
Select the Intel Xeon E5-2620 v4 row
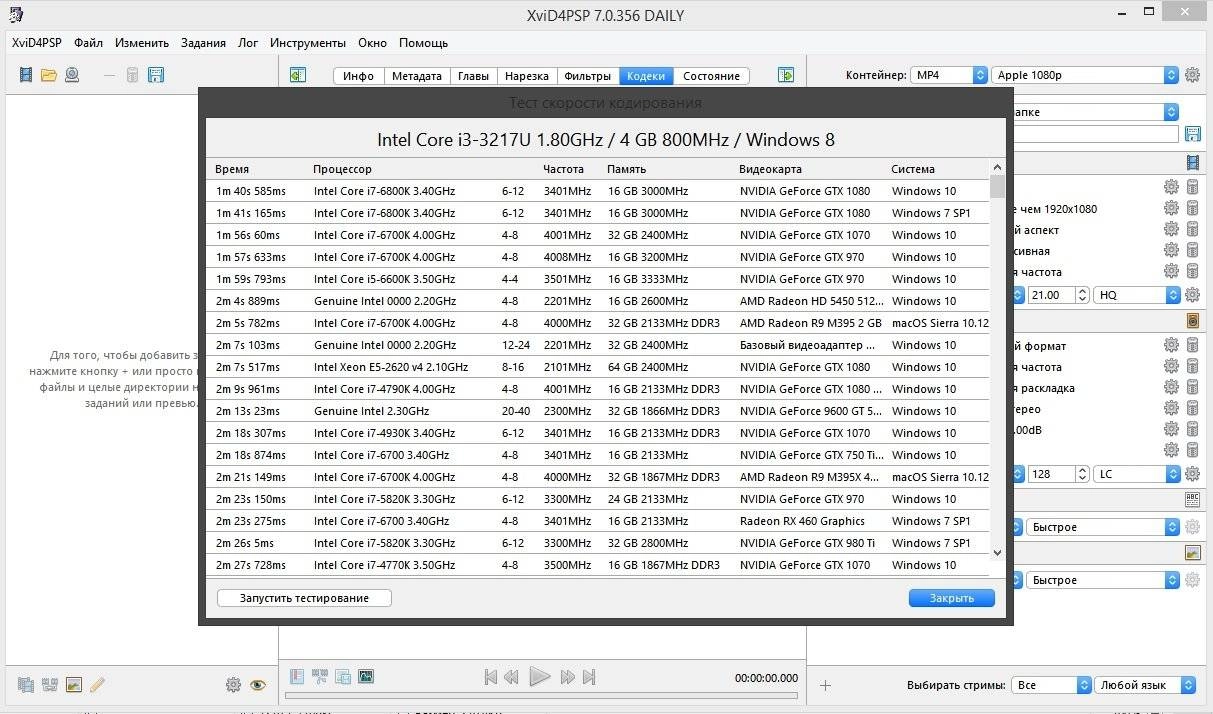tap(598, 367)
